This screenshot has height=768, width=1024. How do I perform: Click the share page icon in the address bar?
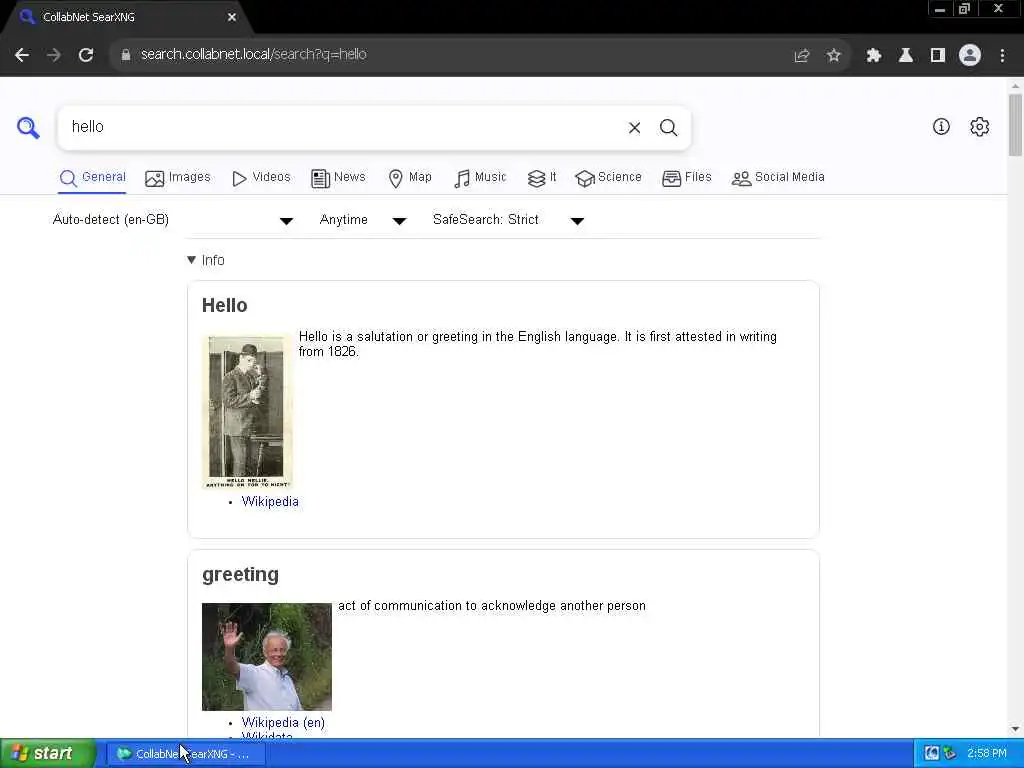[802, 56]
